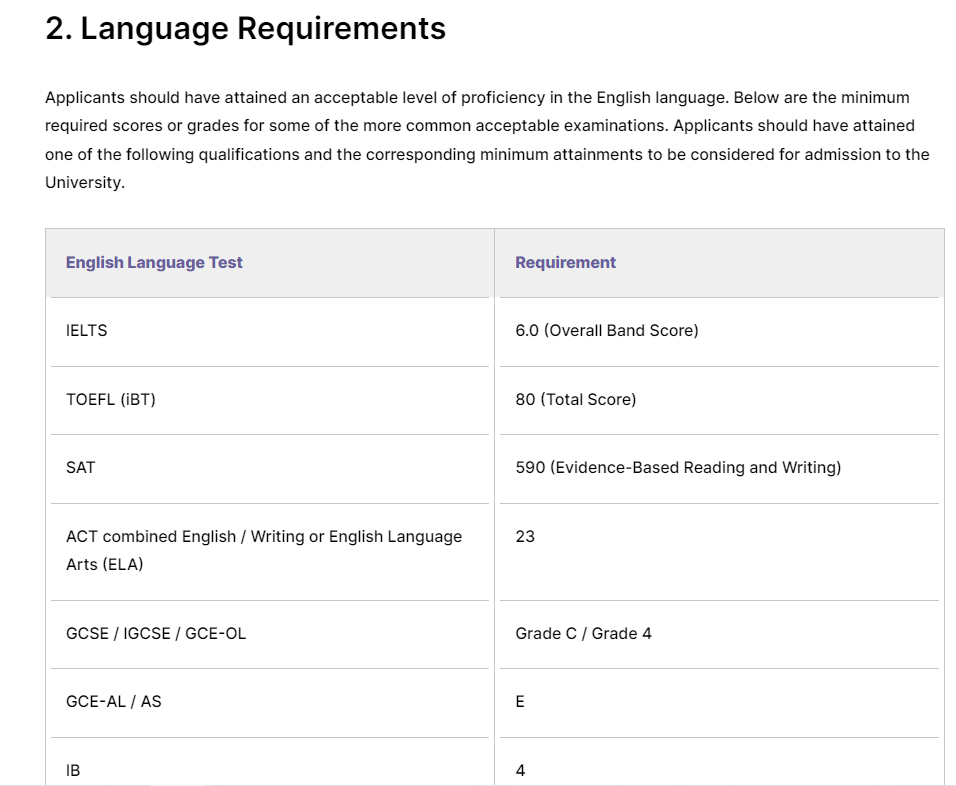The height and width of the screenshot is (786, 956).
Task: Click the word "University." ending the paragraph
Action: pos(85,183)
